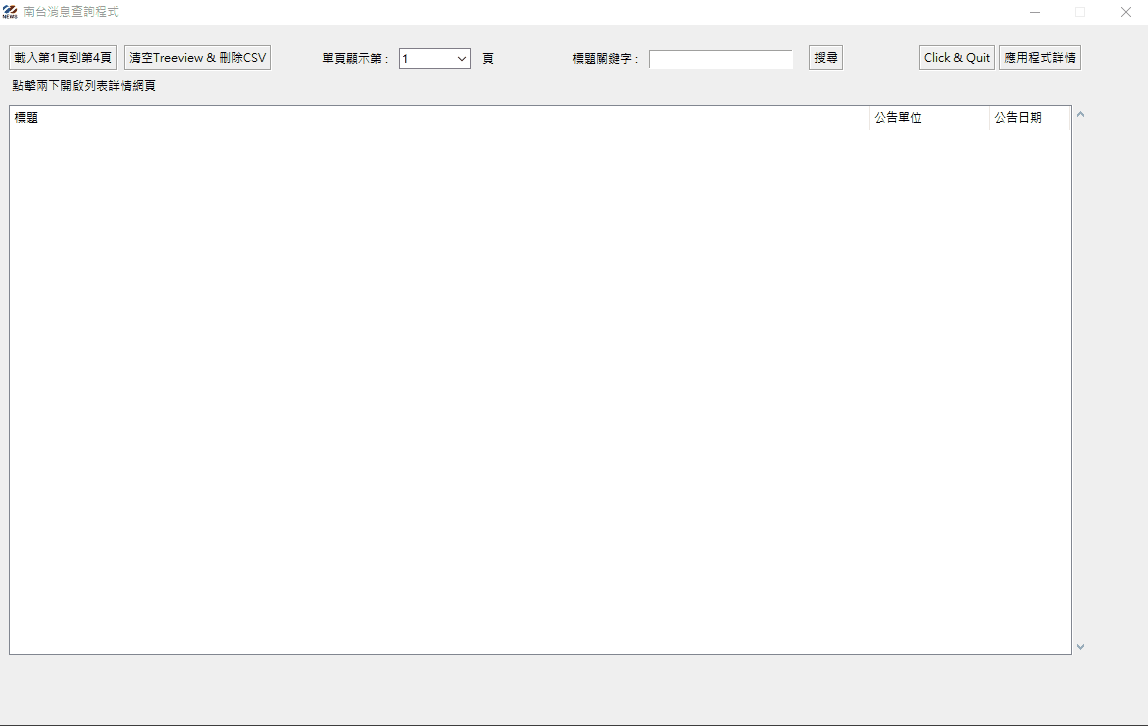The image size is (1148, 726).
Task: Click inside the page number combo box showing 1
Action: tap(426, 59)
